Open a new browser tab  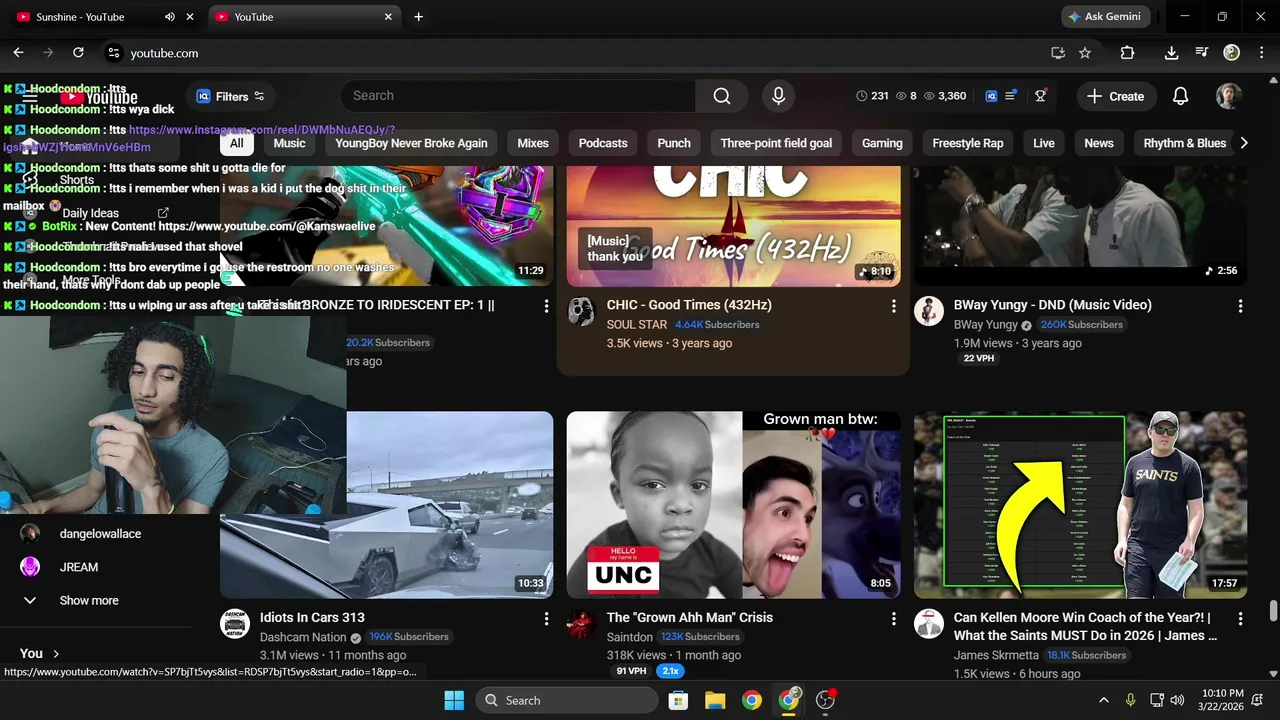418,17
